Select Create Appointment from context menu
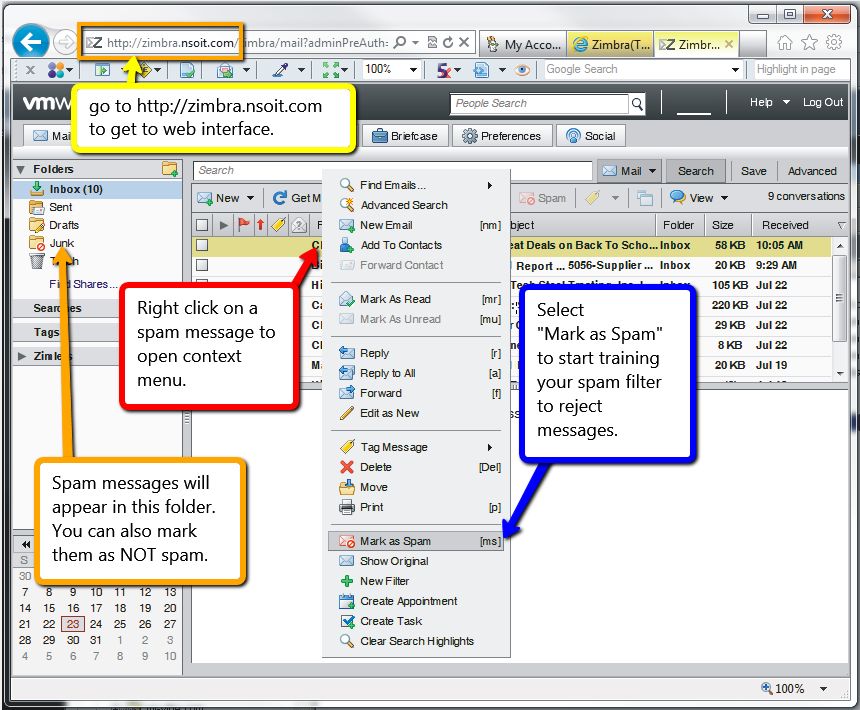This screenshot has height=710, width=860. (x=416, y=601)
